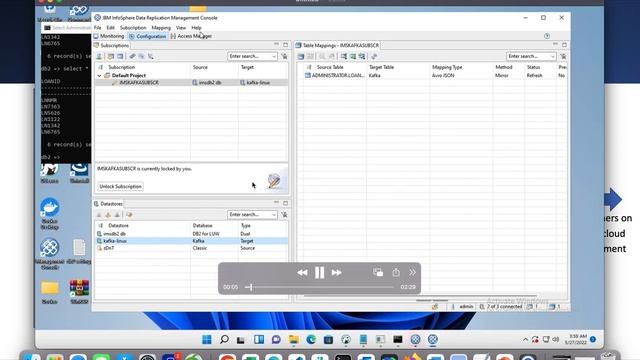Screen dimensions: 640x360
Task: Click the video progress slider track
Action: pyautogui.click(x=320, y=287)
